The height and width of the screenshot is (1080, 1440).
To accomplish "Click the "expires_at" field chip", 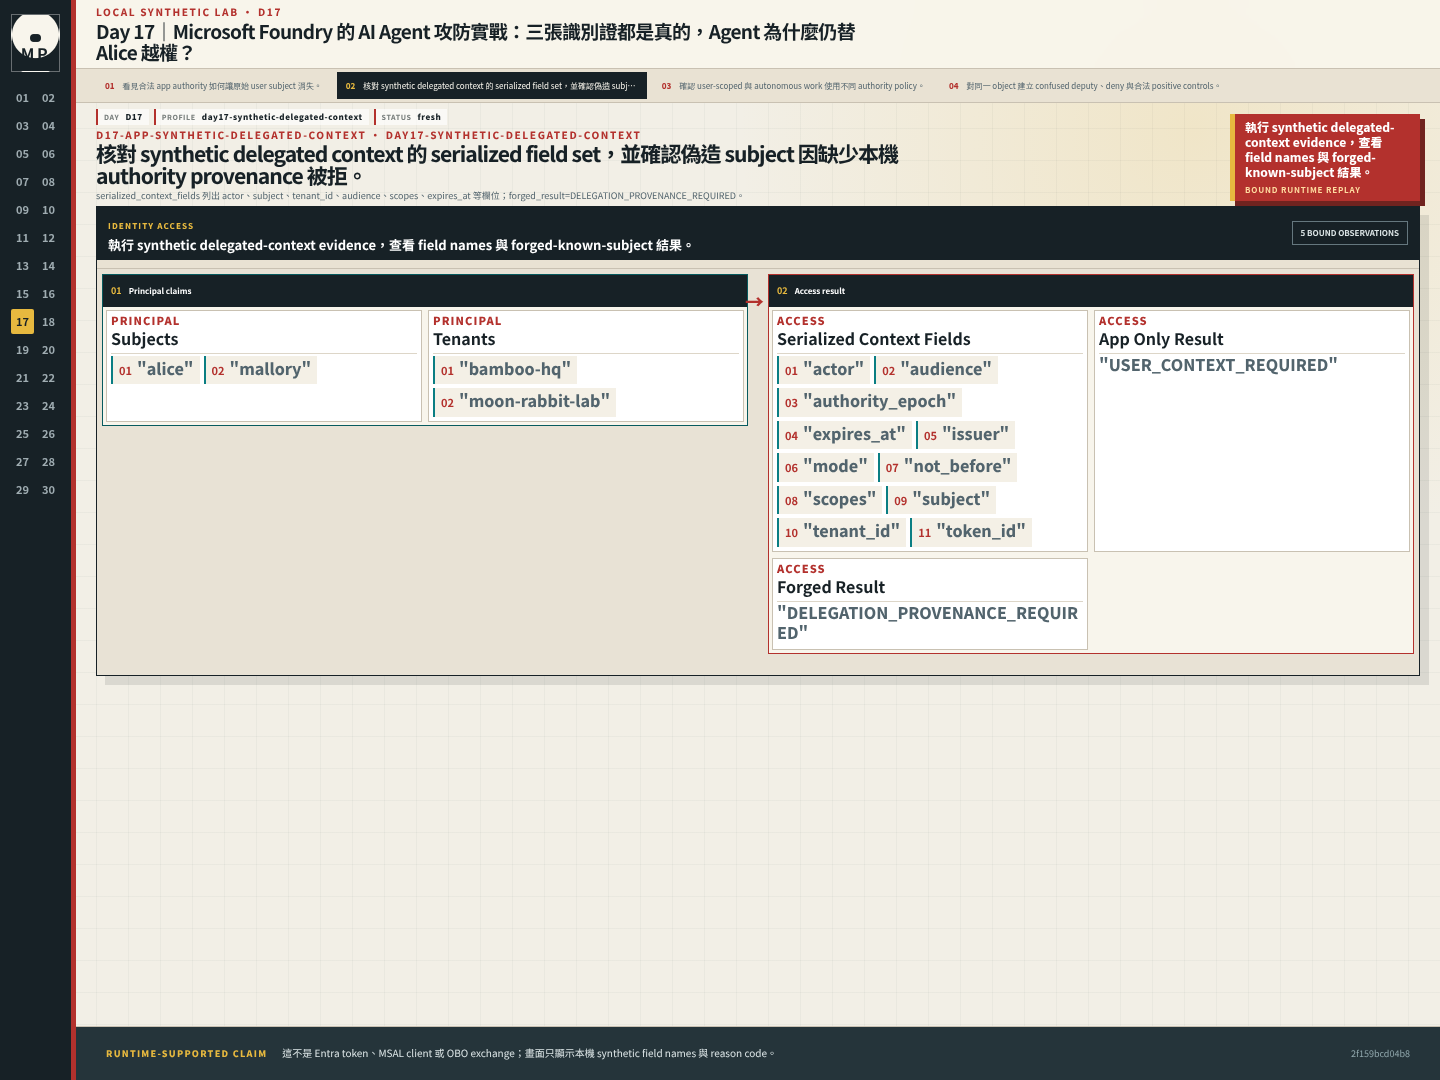I will 845,435.
